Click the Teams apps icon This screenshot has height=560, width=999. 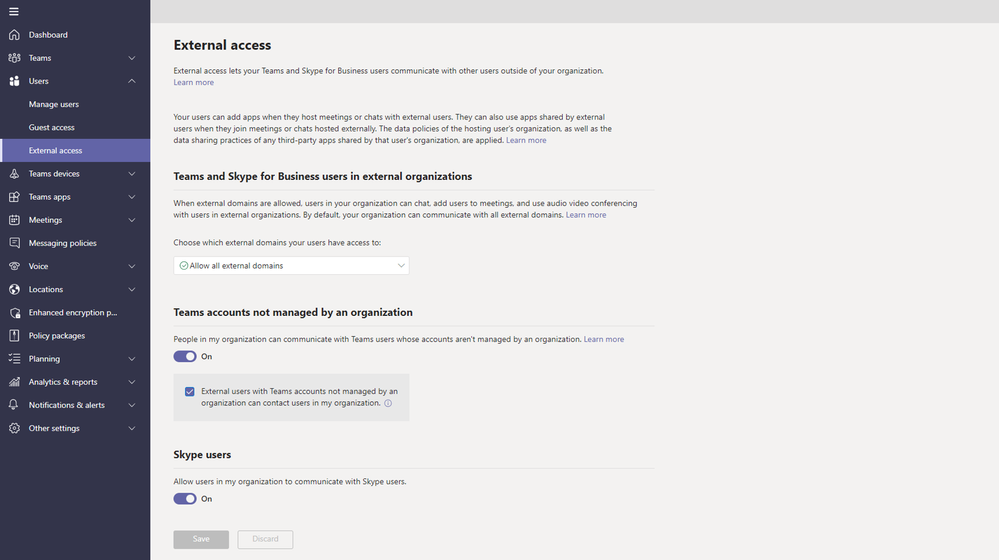coord(14,197)
